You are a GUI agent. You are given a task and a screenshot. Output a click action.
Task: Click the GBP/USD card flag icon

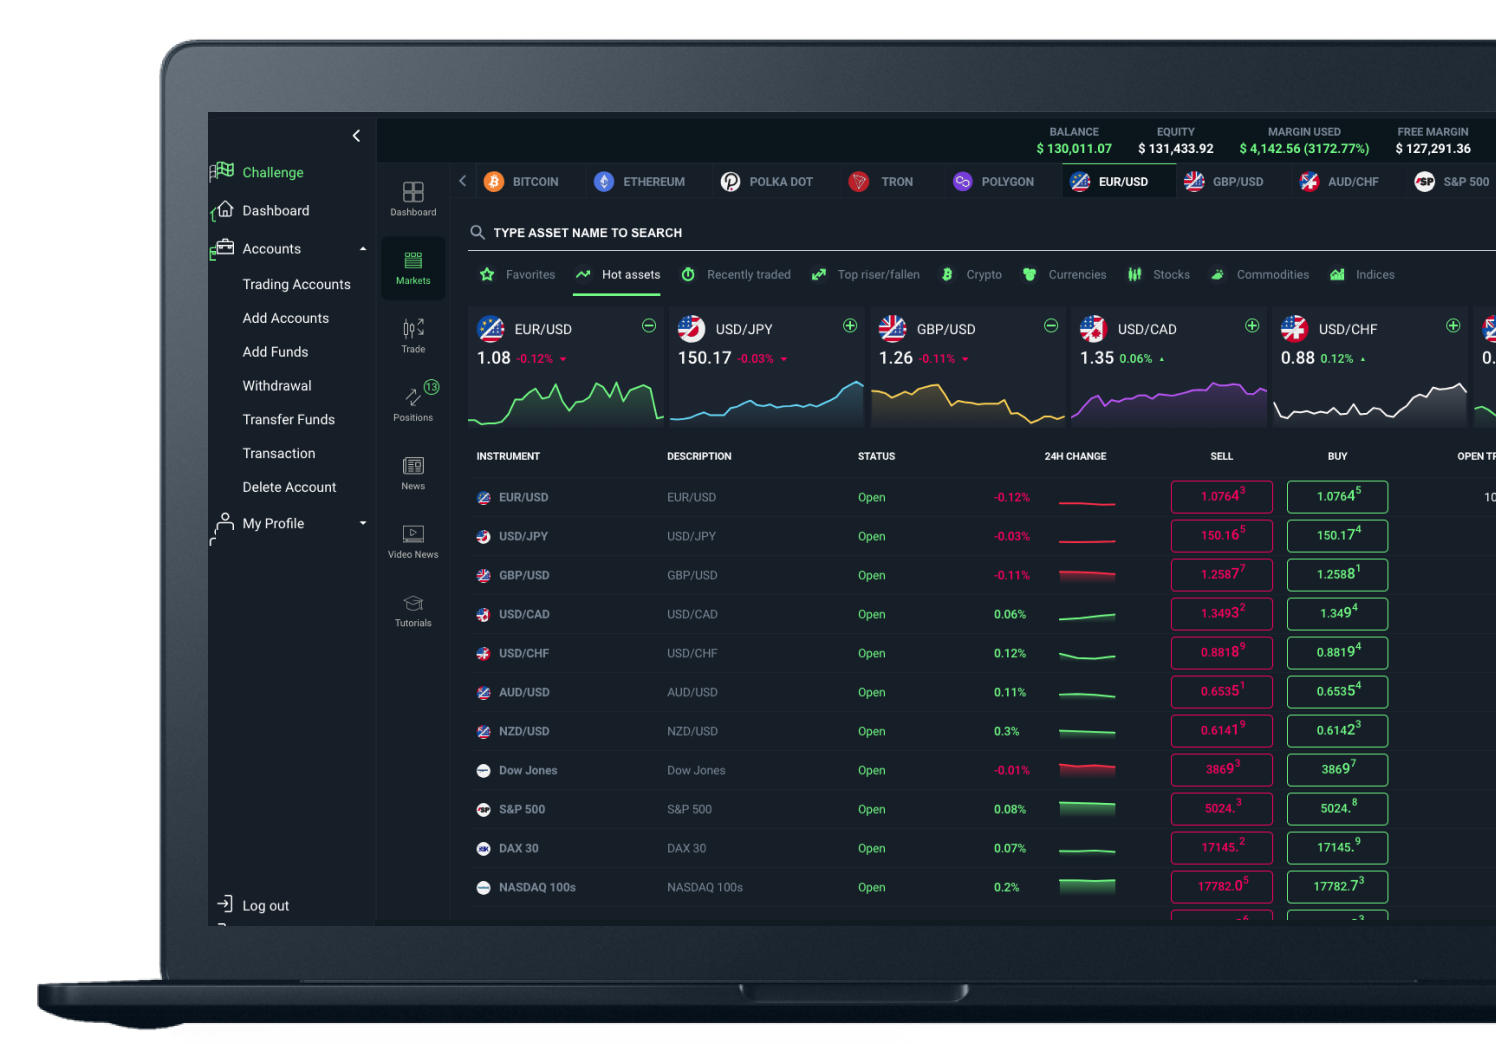tap(892, 328)
